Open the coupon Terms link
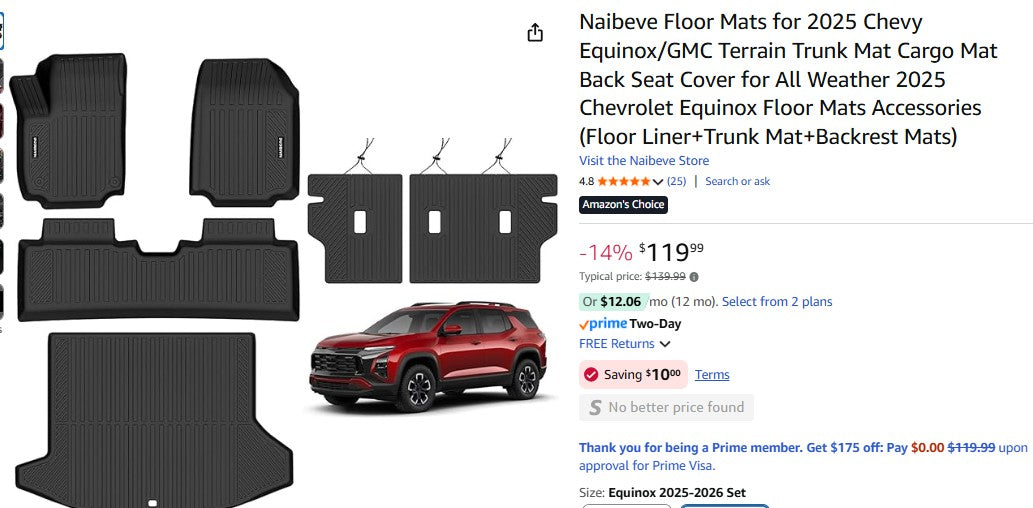 point(712,375)
